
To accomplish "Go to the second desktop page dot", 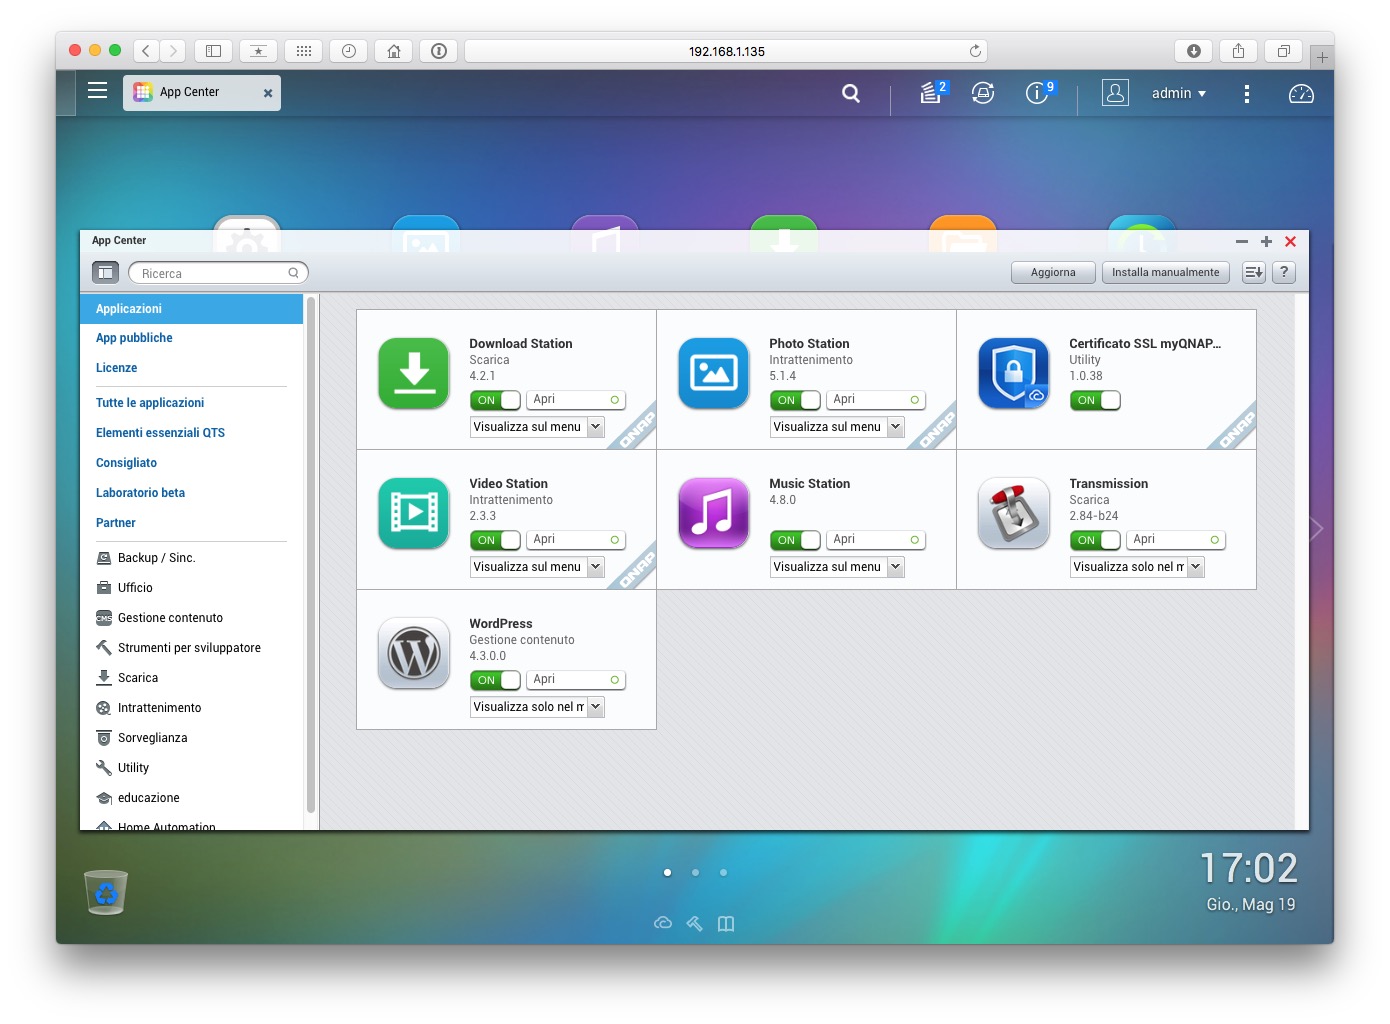I will (695, 872).
